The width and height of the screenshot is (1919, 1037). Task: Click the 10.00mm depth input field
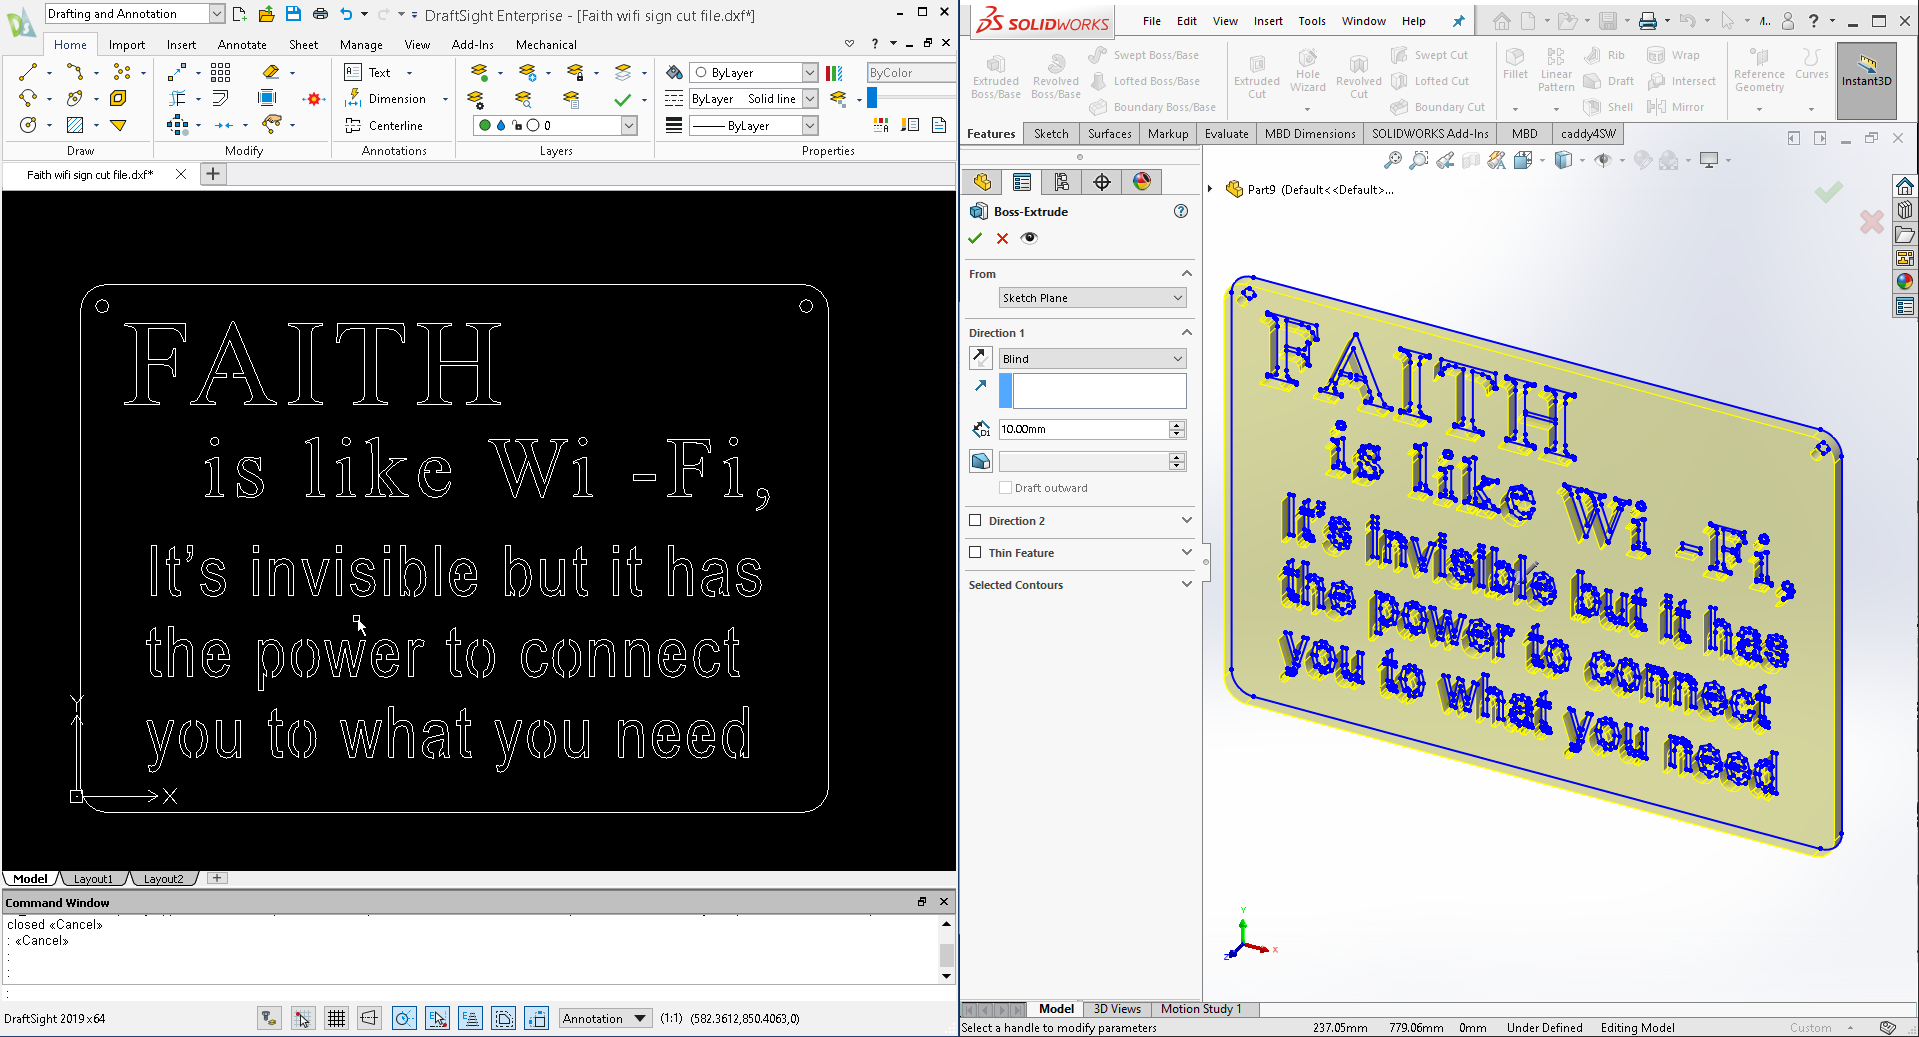1083,429
